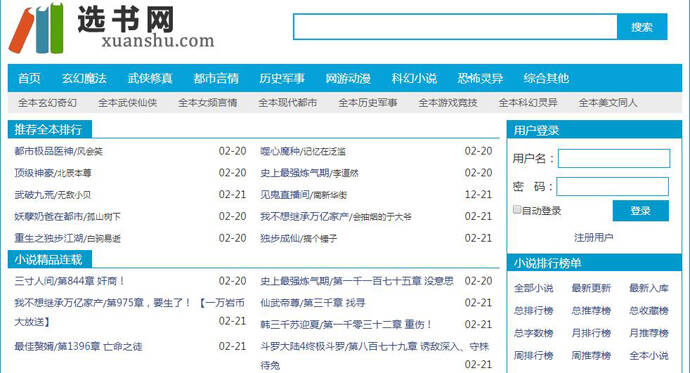690x373 pixels.
Task: Click the 小说精品连载 section header
Action: coord(49,260)
